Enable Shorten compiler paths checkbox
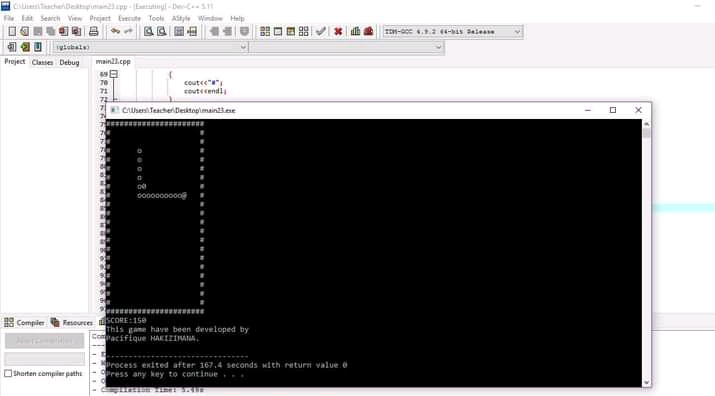The width and height of the screenshot is (715, 396). click(x=8, y=374)
